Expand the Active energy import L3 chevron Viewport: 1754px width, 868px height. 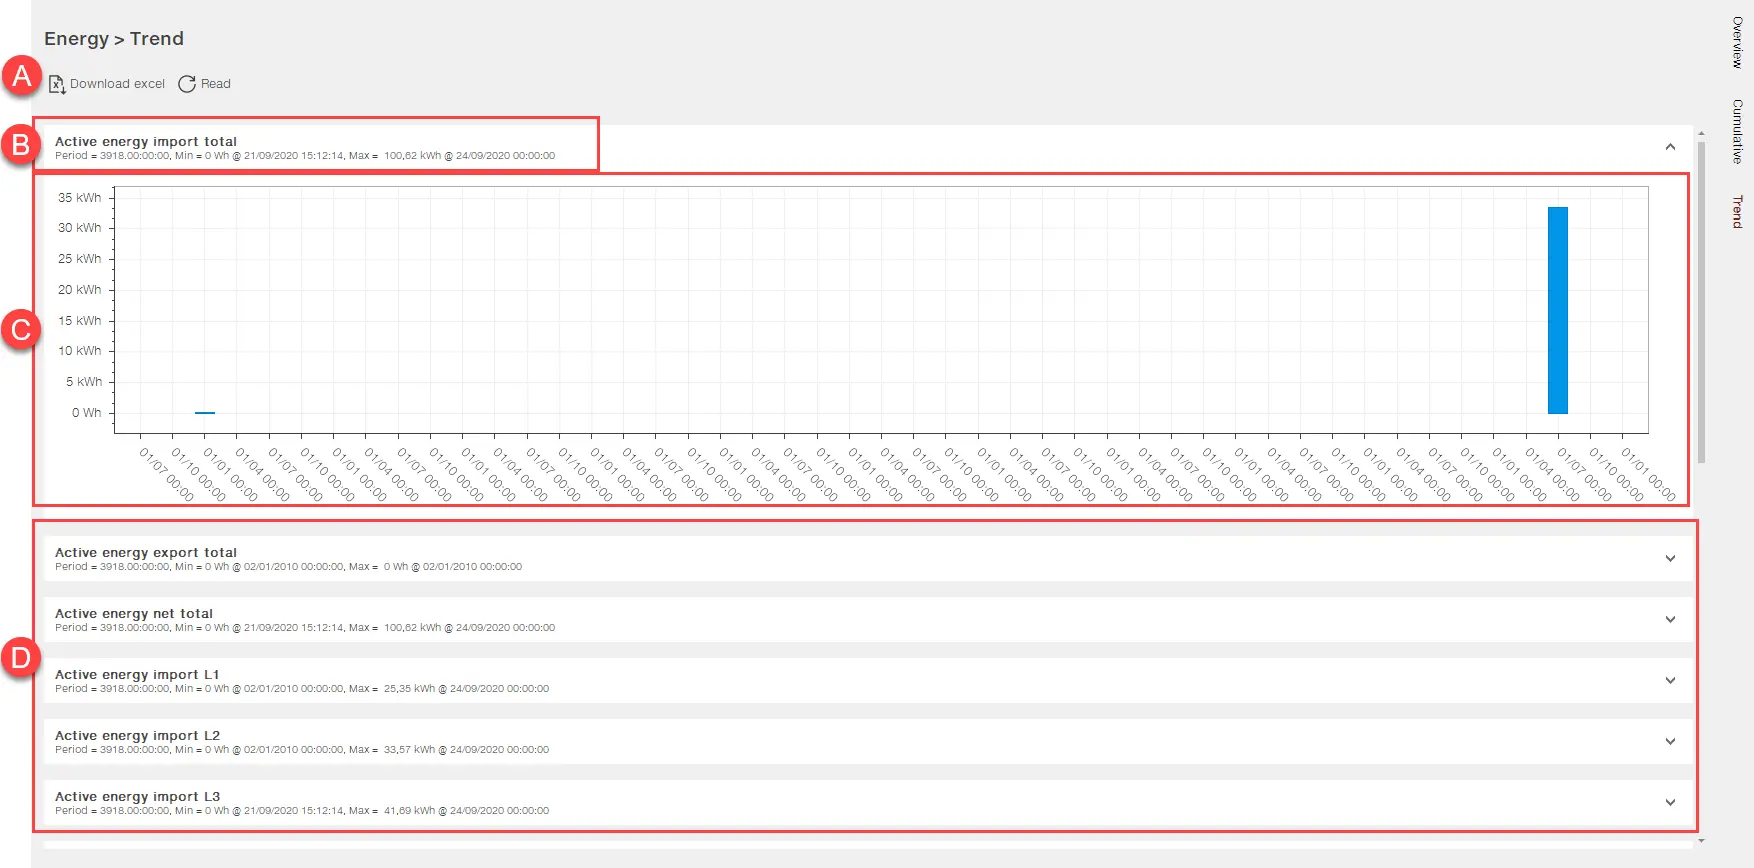pyautogui.click(x=1670, y=803)
